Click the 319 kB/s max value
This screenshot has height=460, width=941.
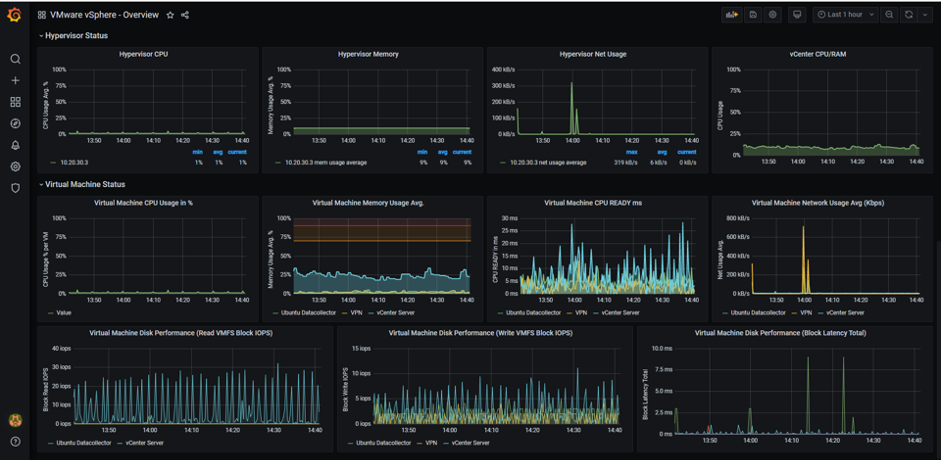[x=627, y=162]
